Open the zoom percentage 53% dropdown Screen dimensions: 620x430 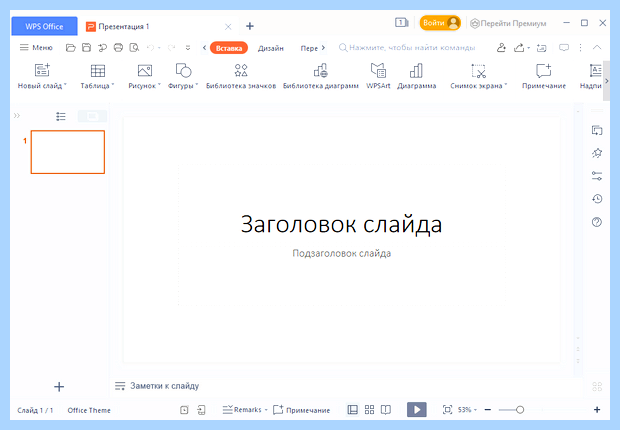(467, 410)
